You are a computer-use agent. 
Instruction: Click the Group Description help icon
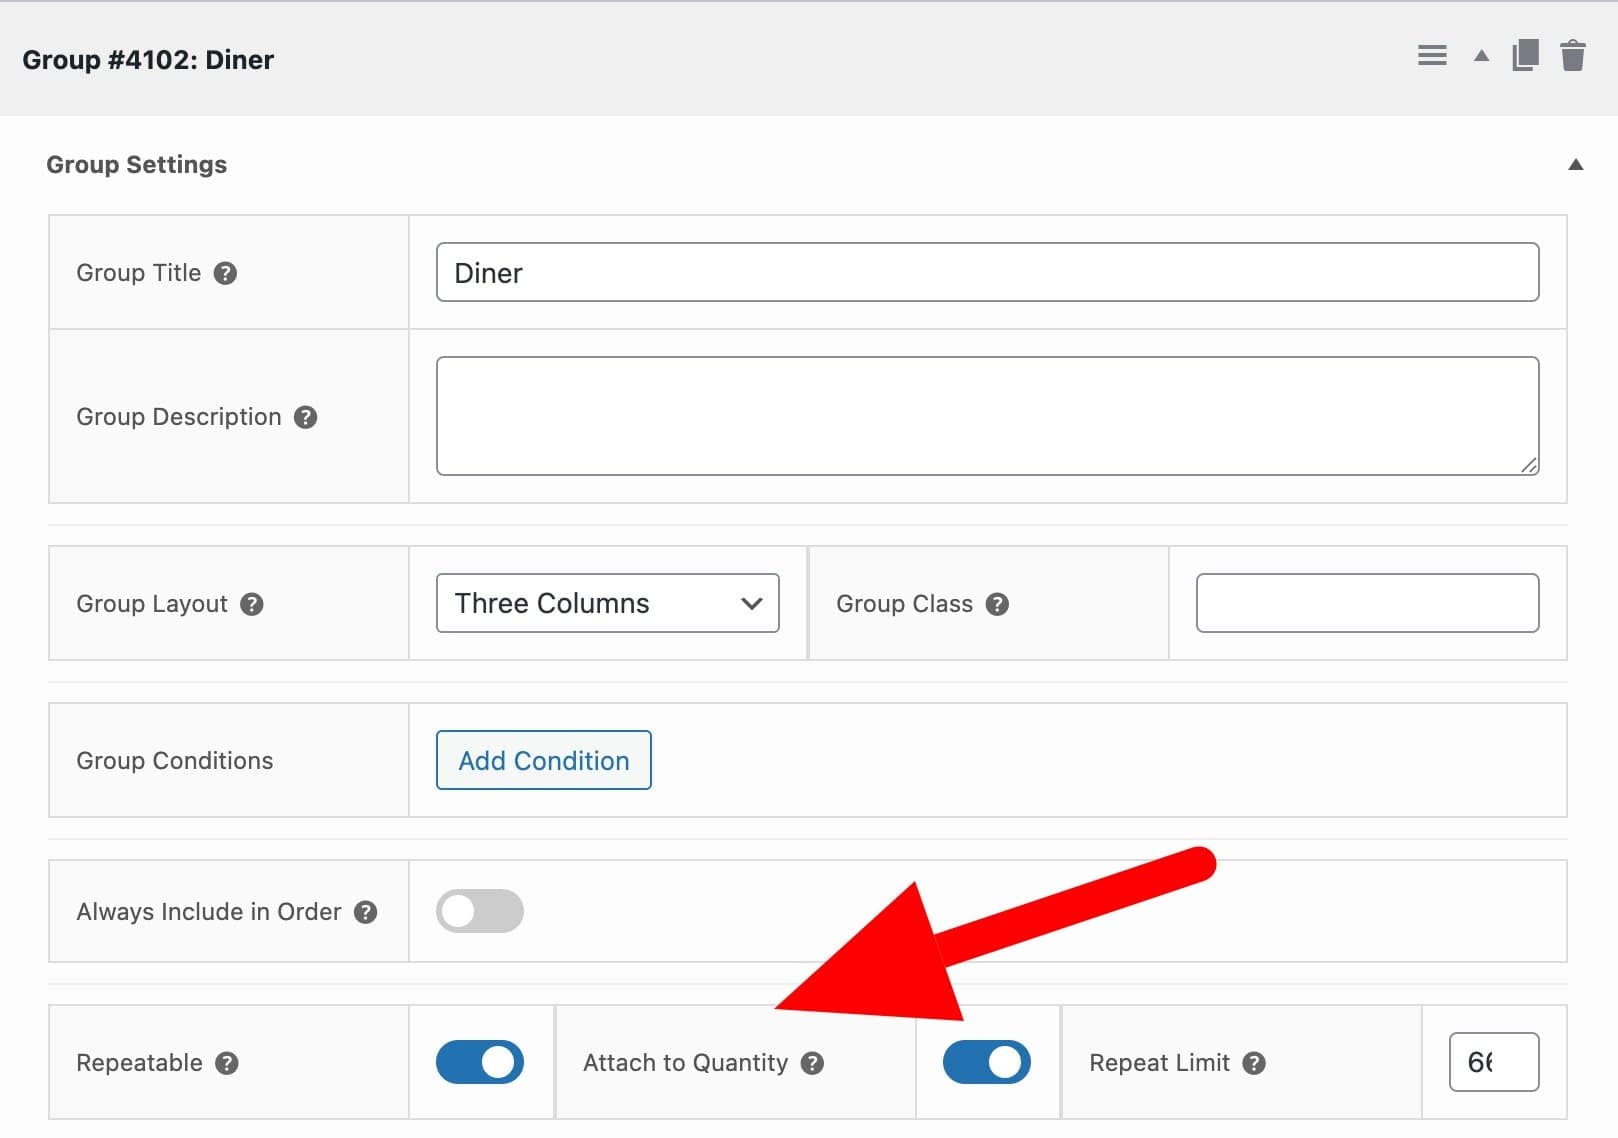tap(306, 417)
